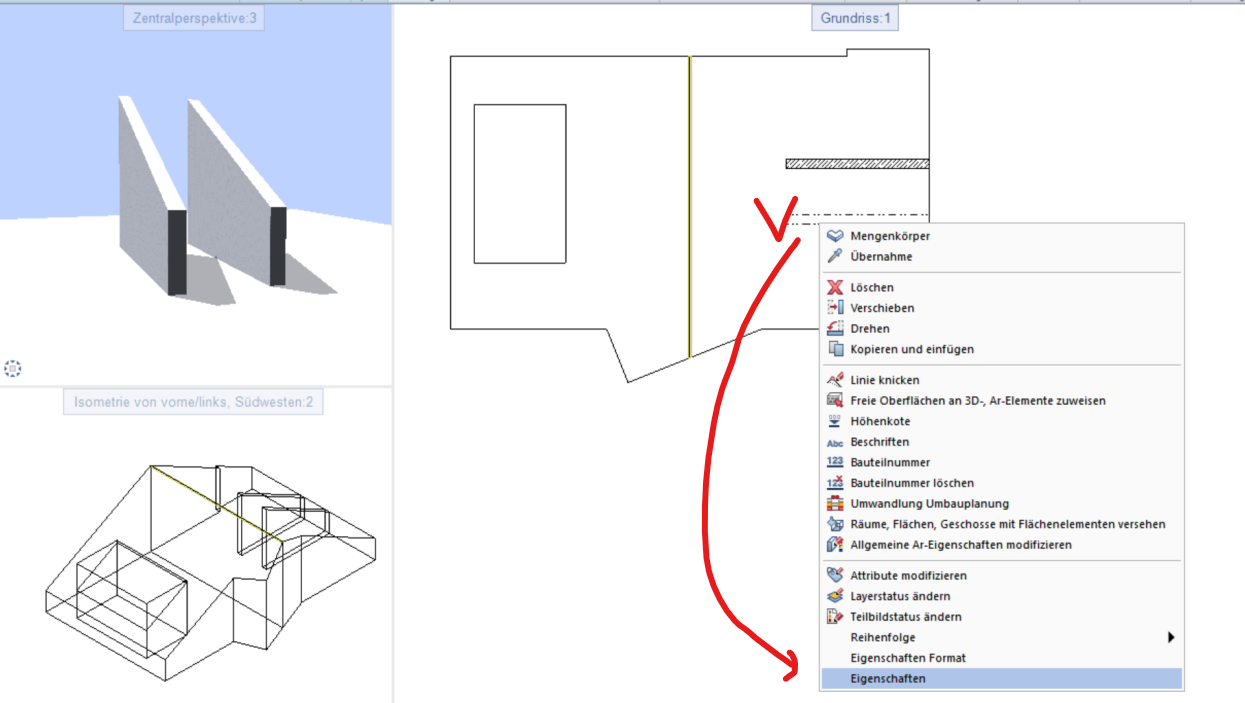The width and height of the screenshot is (1245, 703).
Task: Click the Mengenkörper icon in context menu
Action: pos(835,236)
